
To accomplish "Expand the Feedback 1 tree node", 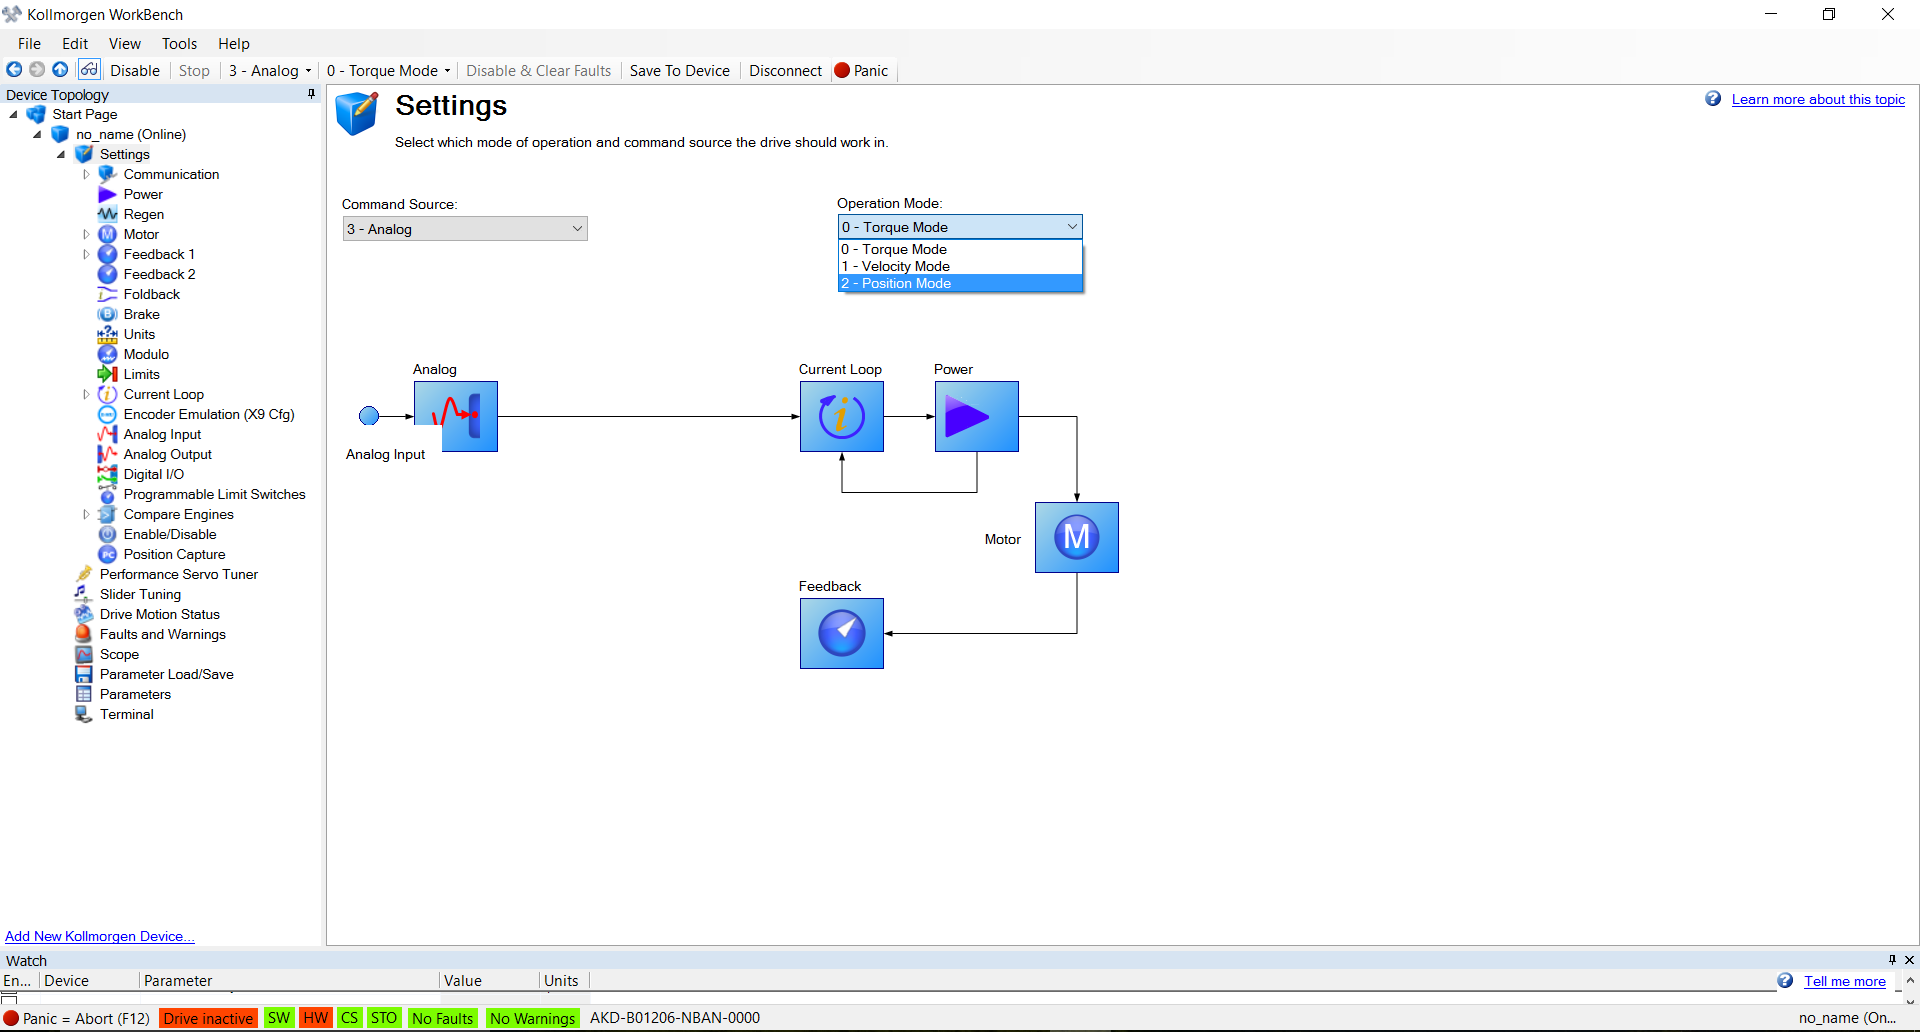I will click(86, 254).
